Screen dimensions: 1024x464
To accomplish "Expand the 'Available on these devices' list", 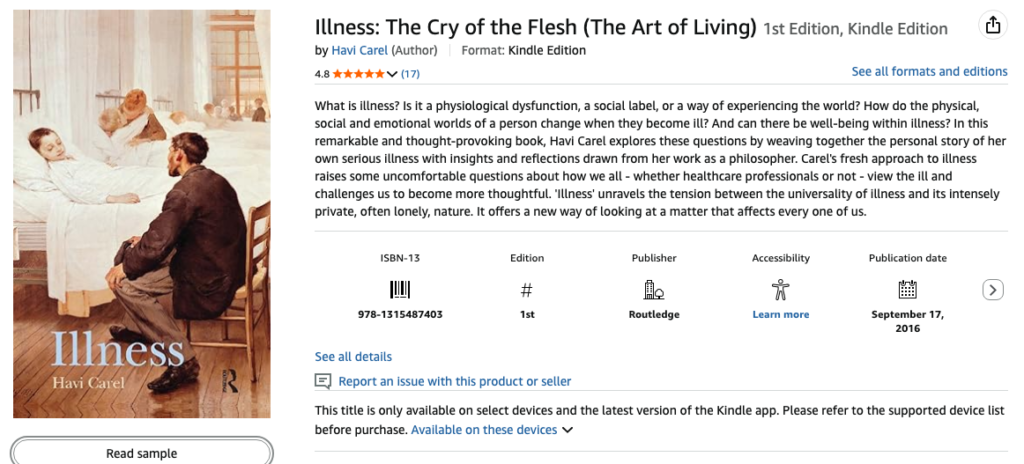I will [x=568, y=430].
